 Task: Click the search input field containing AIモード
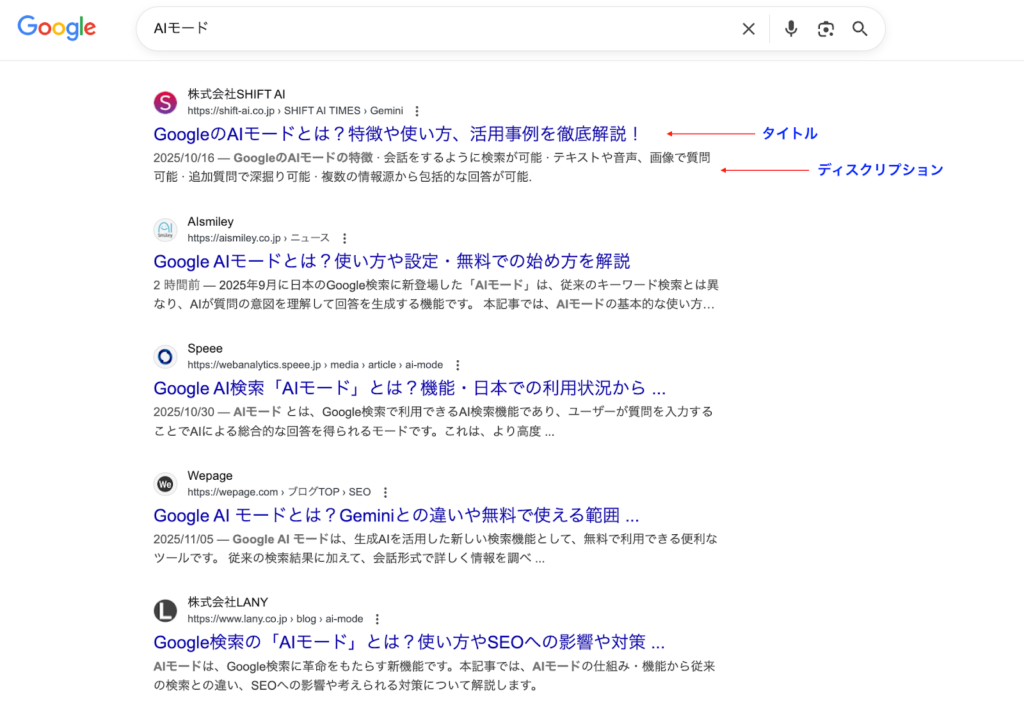(440, 29)
